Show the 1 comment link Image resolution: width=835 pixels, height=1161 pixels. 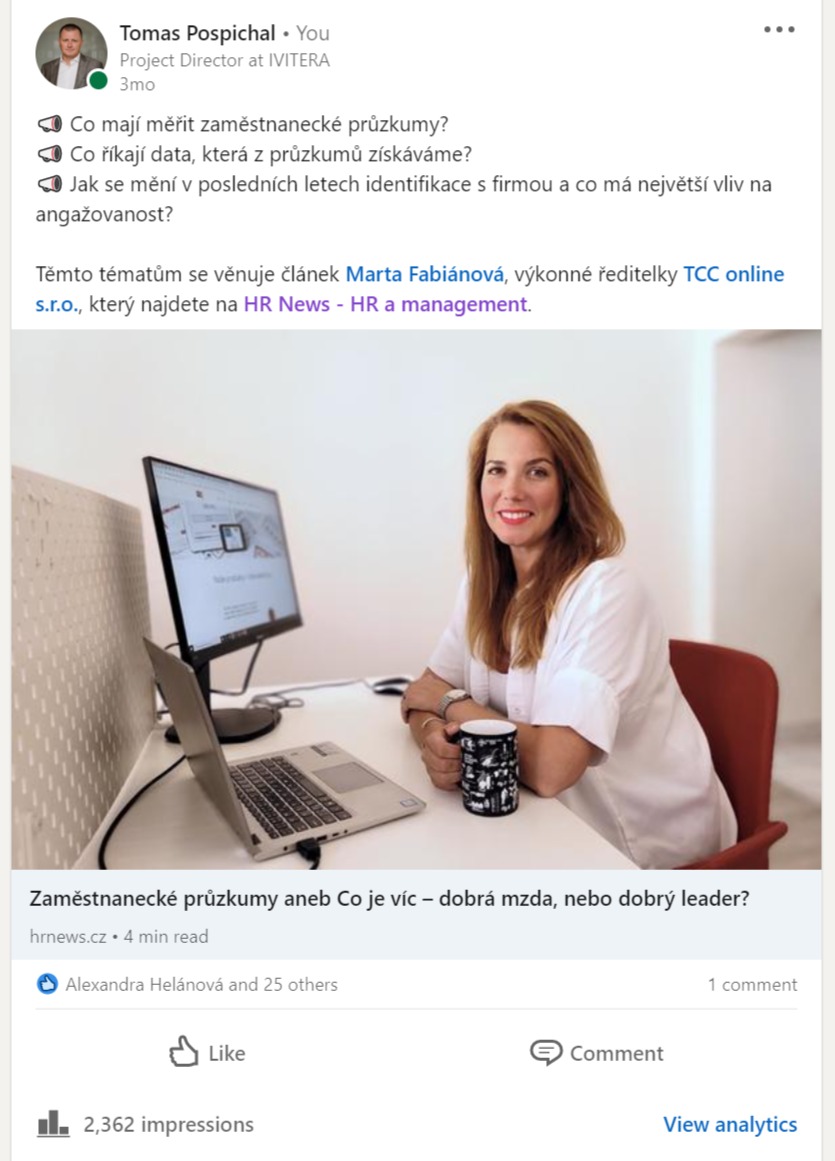pos(752,985)
